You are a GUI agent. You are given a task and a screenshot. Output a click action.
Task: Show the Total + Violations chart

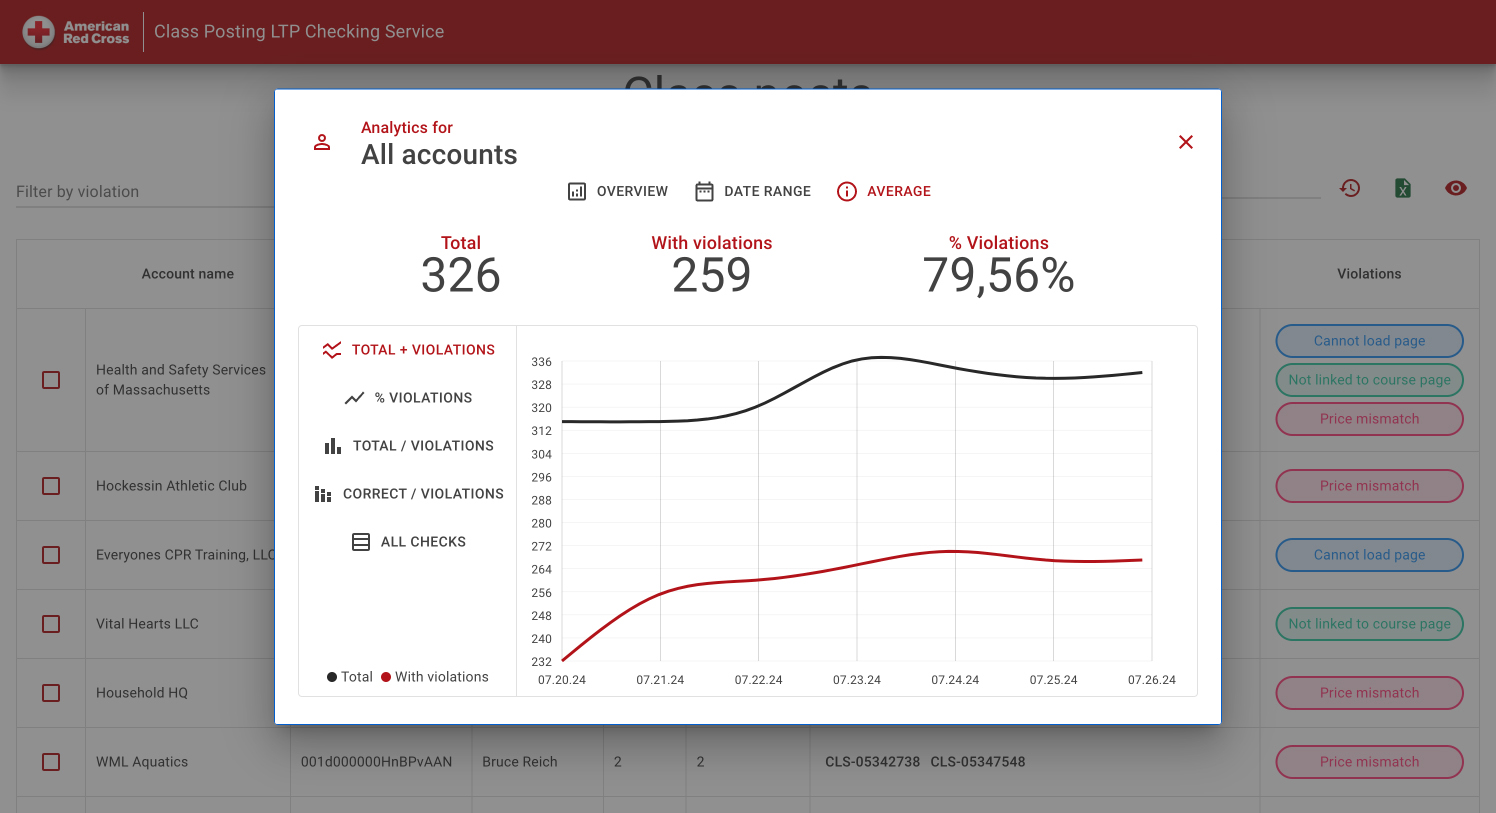pyautogui.click(x=408, y=350)
